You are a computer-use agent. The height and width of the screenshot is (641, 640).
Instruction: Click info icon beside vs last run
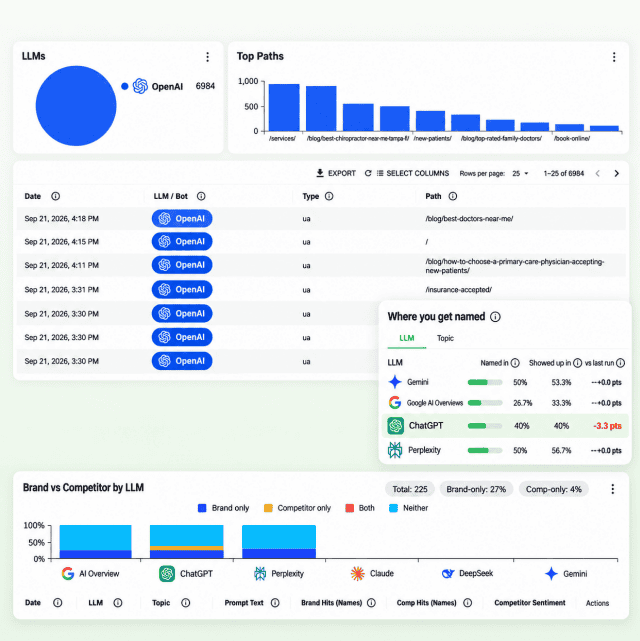coord(620,363)
